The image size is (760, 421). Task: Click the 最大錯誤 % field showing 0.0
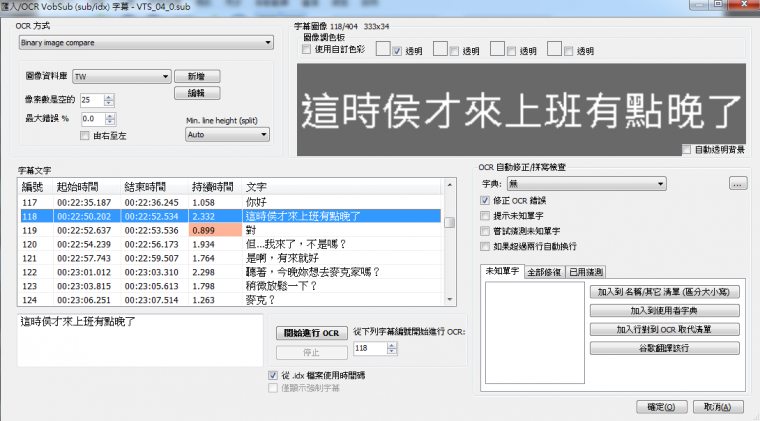coord(93,119)
